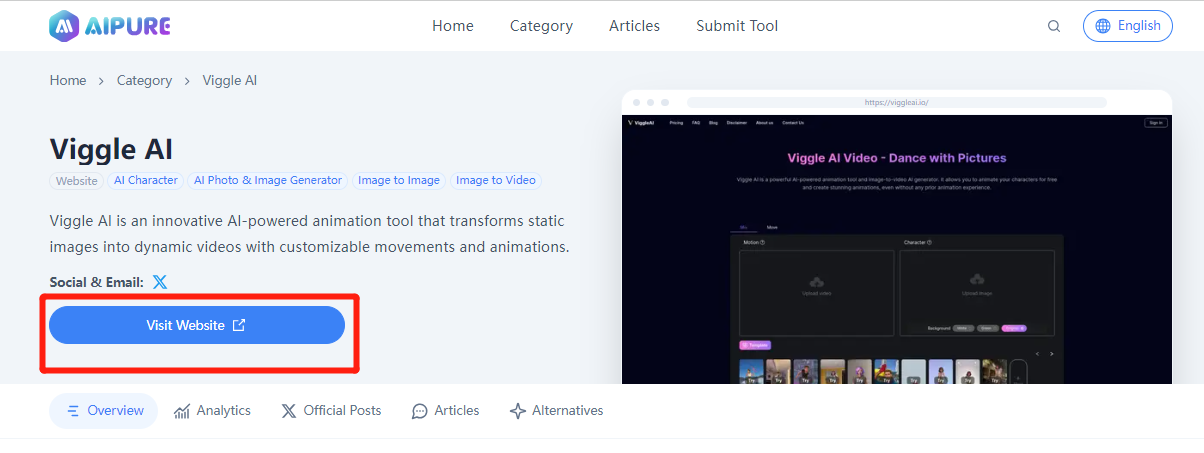Open the Submit Tool page
The image size is (1204, 453).
pos(737,26)
